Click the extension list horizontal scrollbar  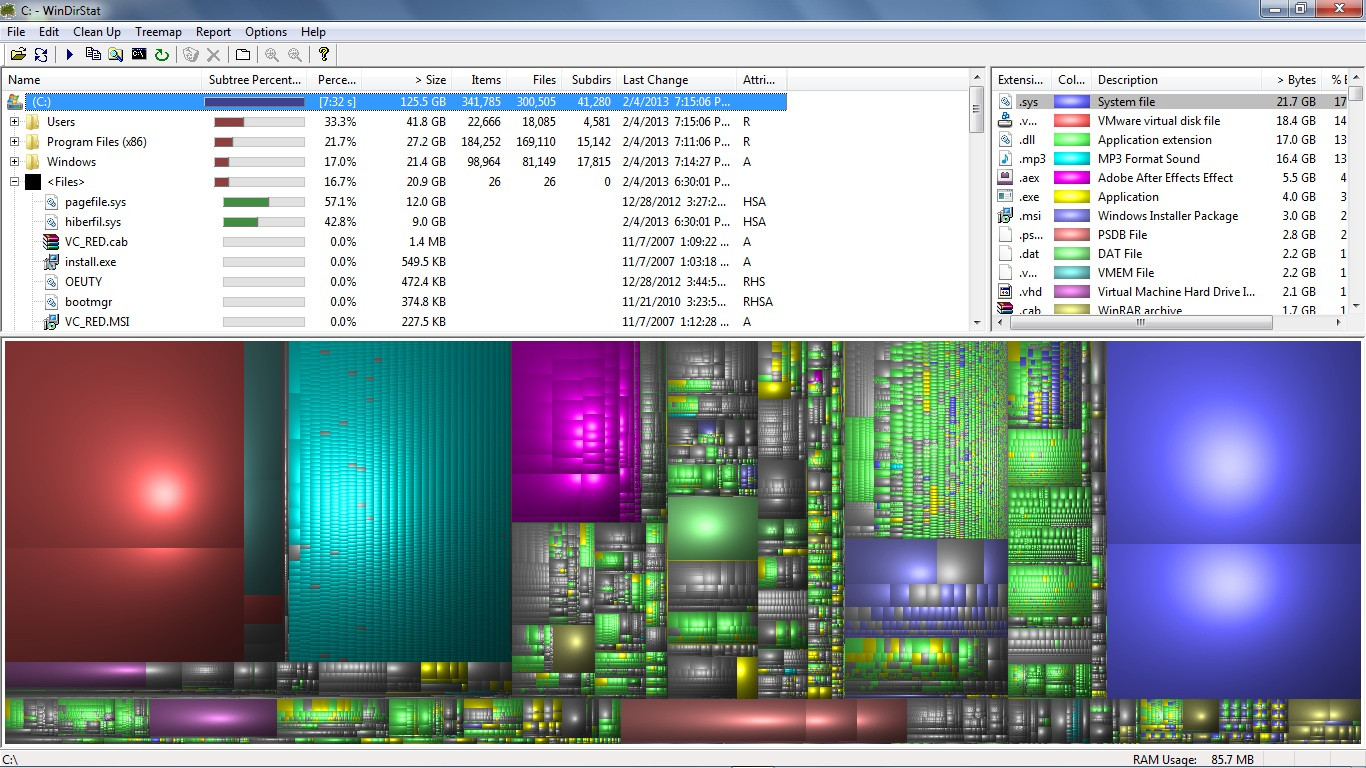coord(1170,323)
